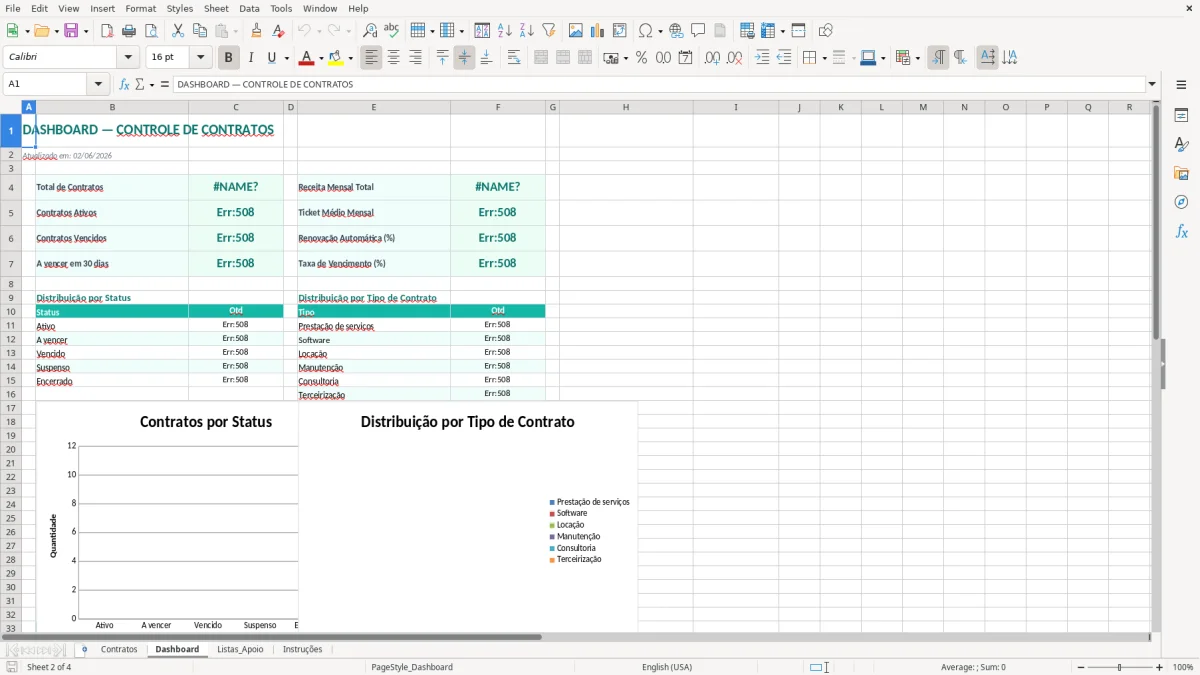Insert a Pivot Table
Viewport: 1200px width, 675px height.
(x=620, y=31)
